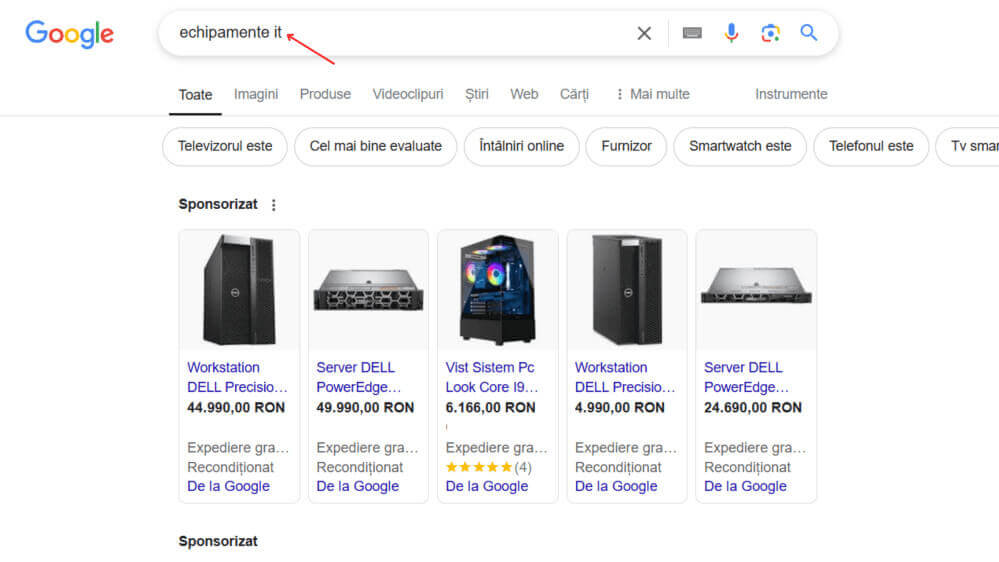Clear the search query with the X icon
Viewport: 999px width, 562px height.
[x=644, y=33]
